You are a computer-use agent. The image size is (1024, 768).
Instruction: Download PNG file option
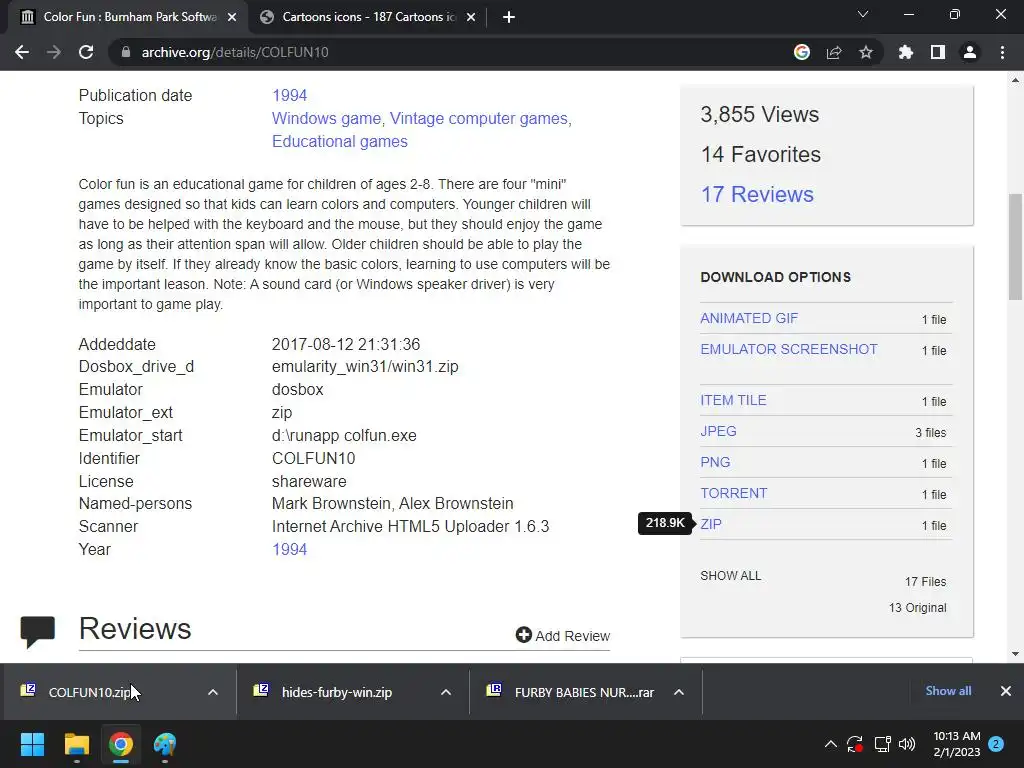coord(715,462)
